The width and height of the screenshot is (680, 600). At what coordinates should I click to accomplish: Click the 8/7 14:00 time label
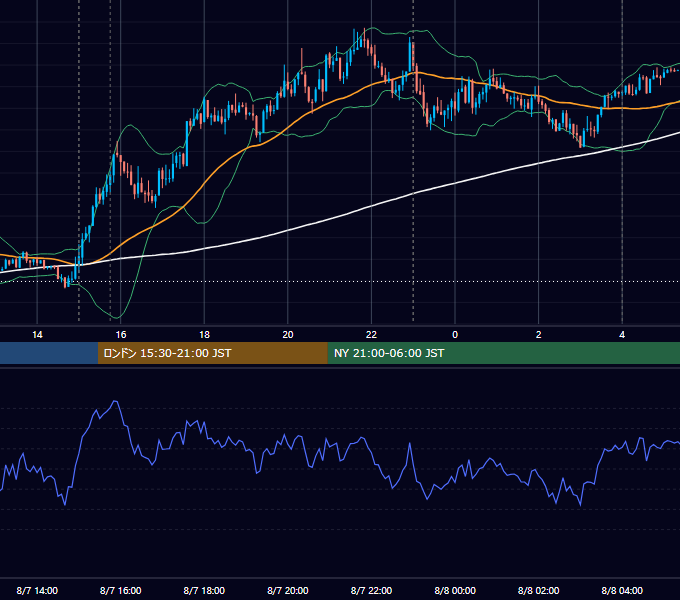pyautogui.click(x=37, y=590)
